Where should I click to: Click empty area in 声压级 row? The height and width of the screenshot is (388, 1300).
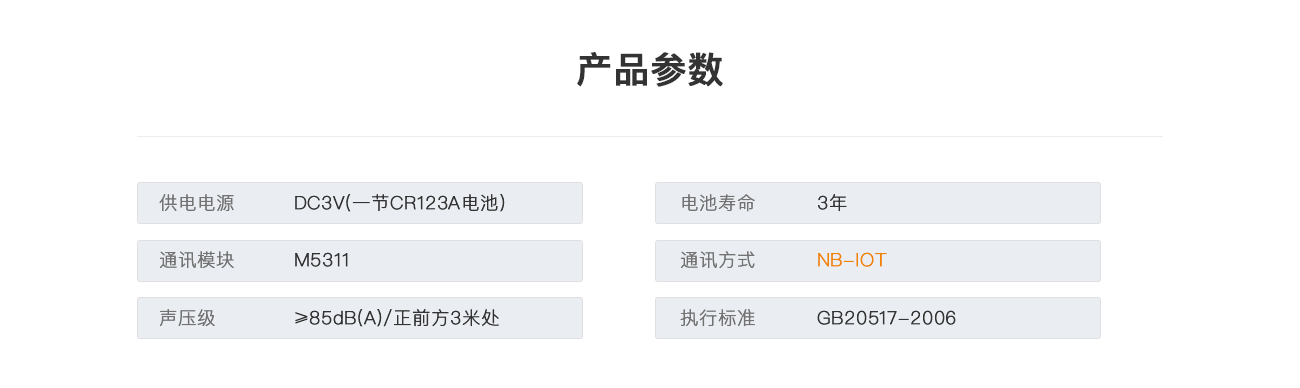coord(545,318)
